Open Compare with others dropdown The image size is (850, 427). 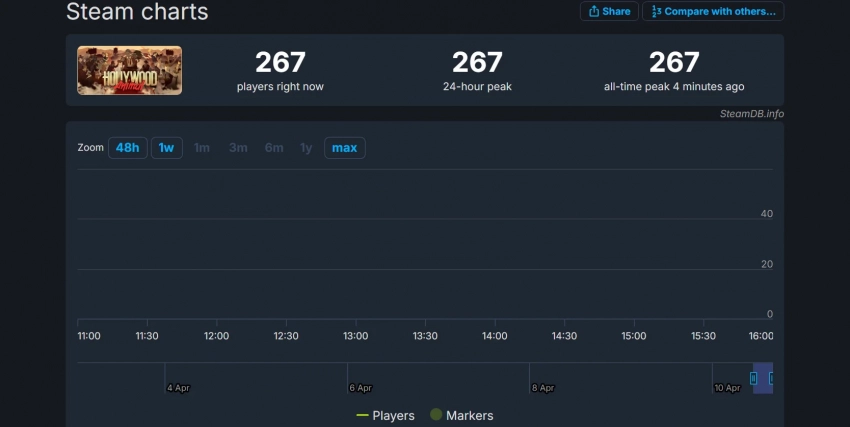pos(713,12)
